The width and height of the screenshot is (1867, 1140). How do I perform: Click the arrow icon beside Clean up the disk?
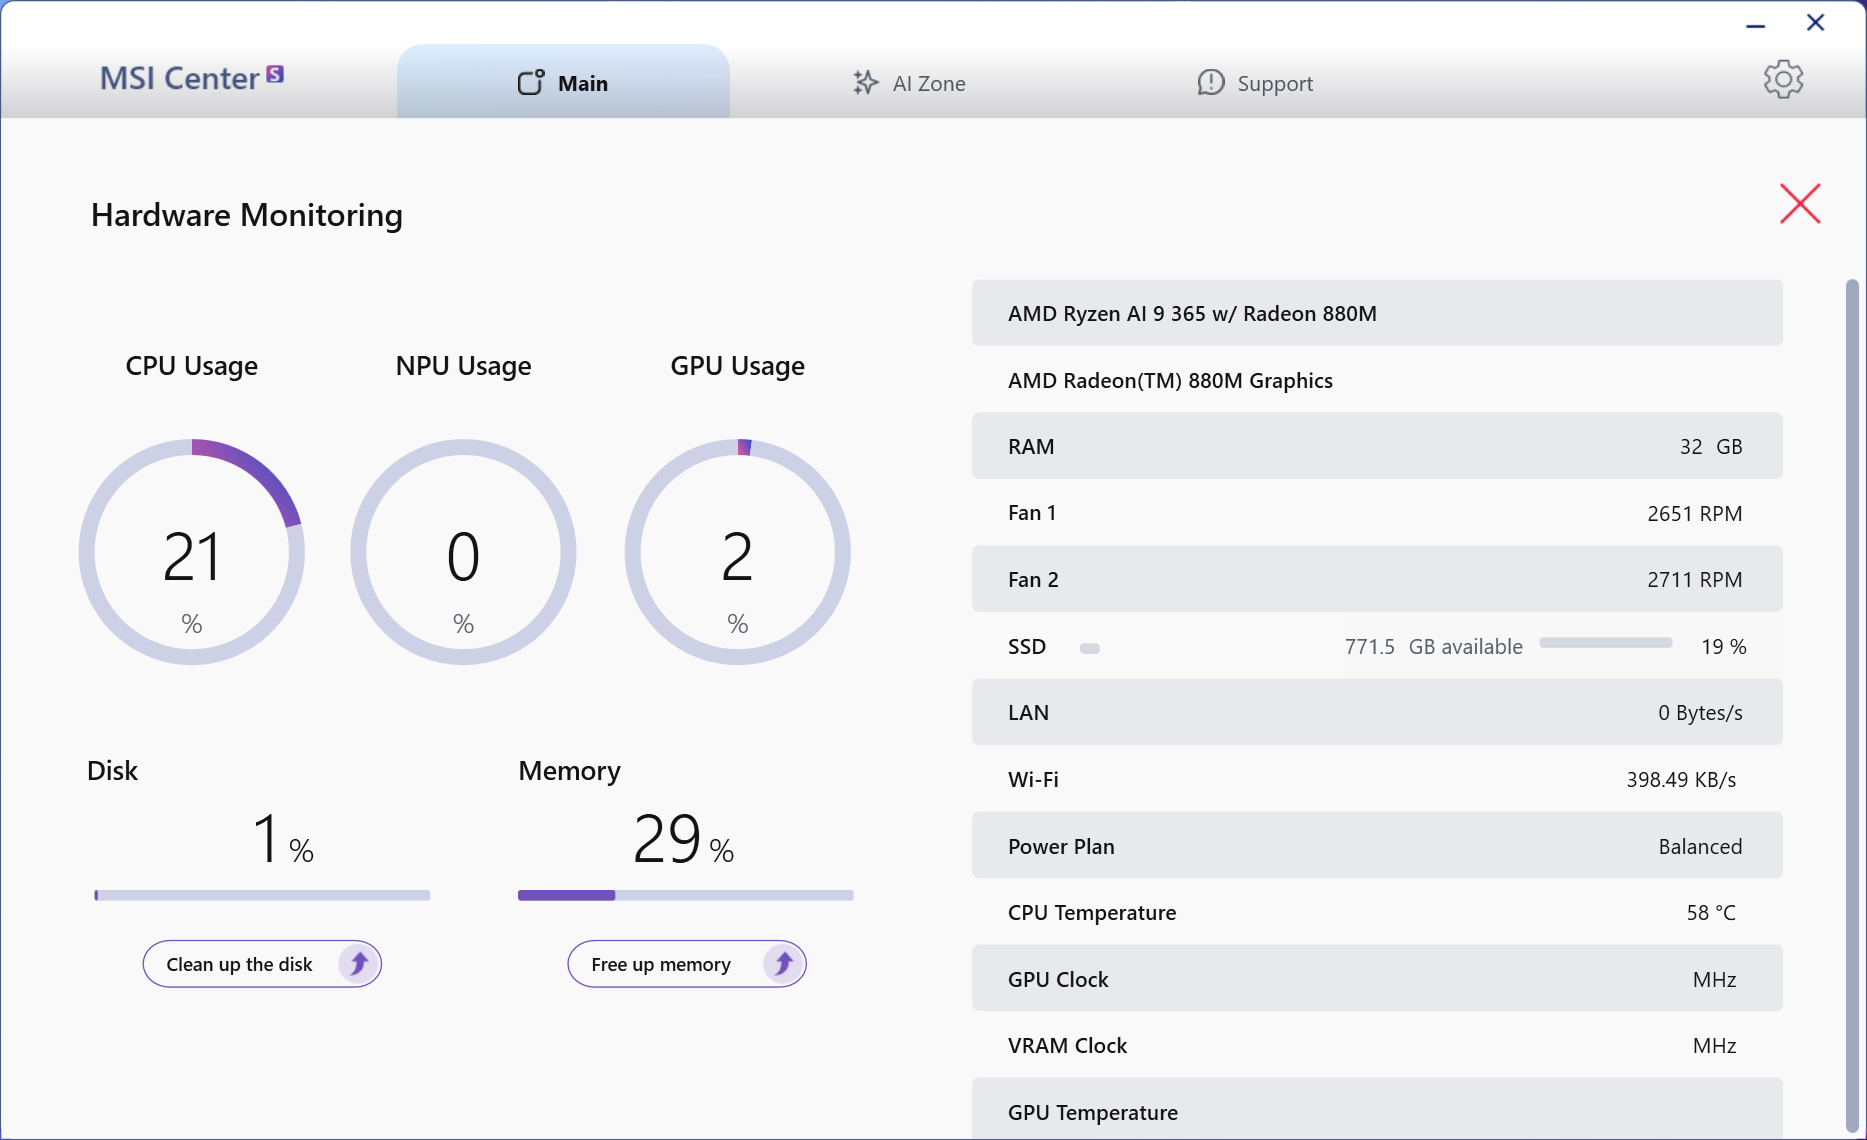click(358, 964)
